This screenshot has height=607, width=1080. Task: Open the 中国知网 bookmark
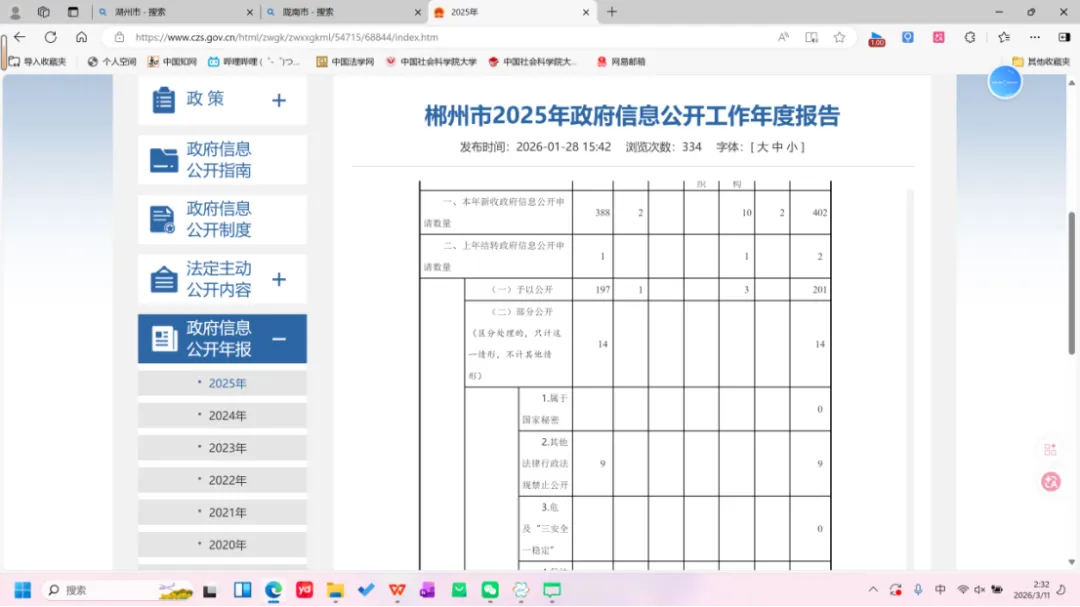[x=172, y=62]
